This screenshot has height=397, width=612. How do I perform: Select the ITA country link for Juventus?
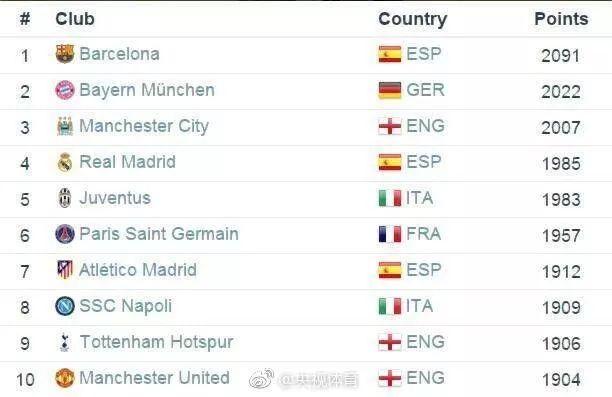point(420,198)
